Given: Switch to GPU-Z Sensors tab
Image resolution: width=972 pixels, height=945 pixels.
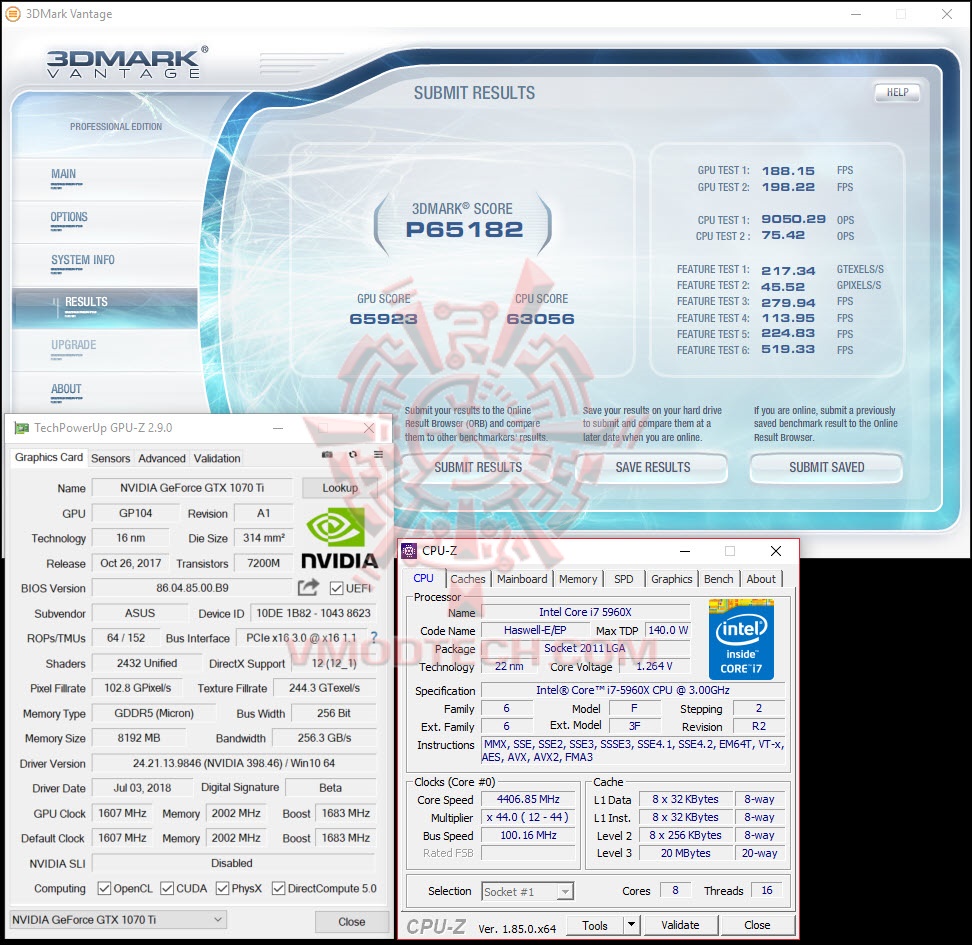Looking at the screenshot, I should click(x=110, y=458).
